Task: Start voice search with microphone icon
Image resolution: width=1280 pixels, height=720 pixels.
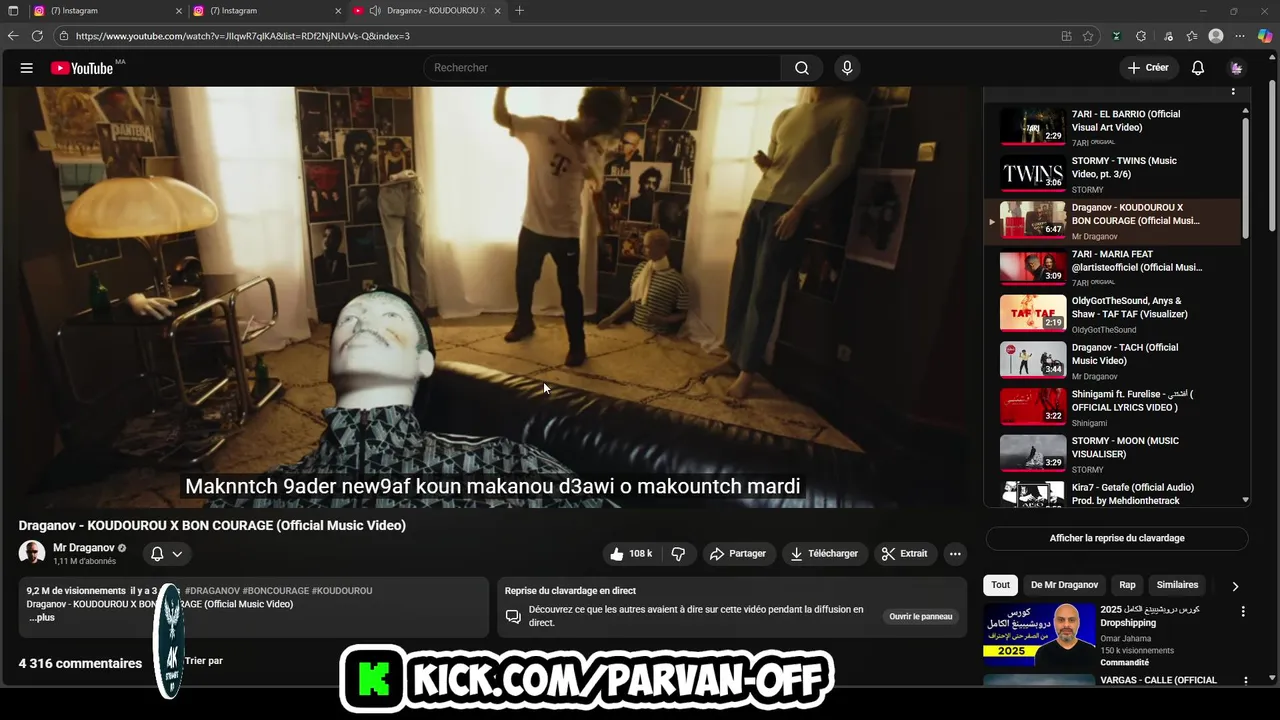Action: coord(847,68)
